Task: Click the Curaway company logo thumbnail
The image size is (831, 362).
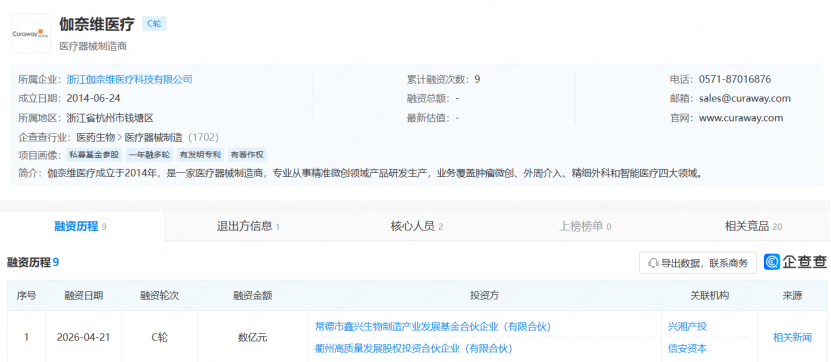Action: tap(31, 33)
